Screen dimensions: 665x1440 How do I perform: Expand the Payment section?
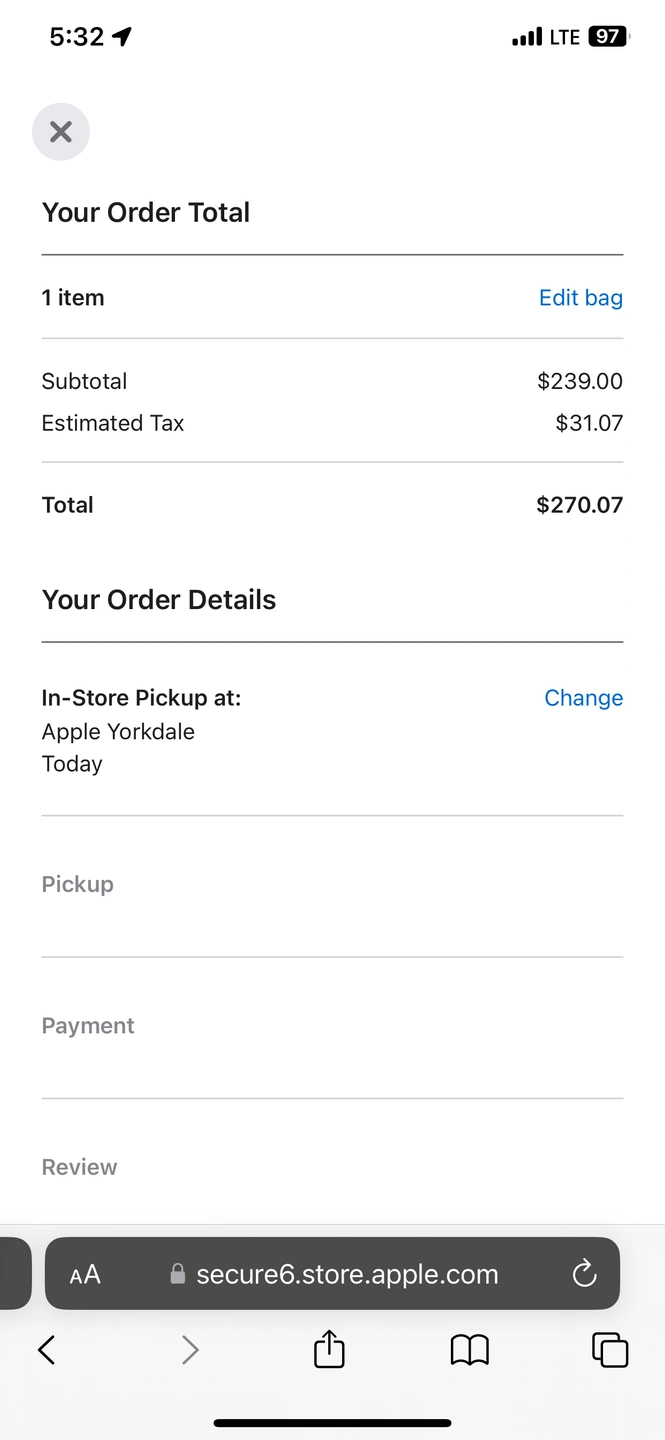pos(88,1026)
